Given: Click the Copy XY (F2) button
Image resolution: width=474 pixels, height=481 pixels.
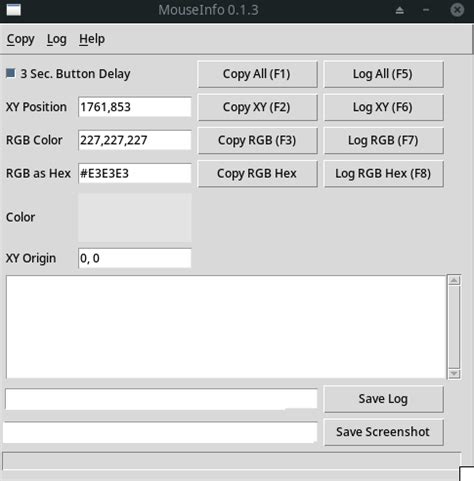Looking at the screenshot, I should (x=257, y=107).
